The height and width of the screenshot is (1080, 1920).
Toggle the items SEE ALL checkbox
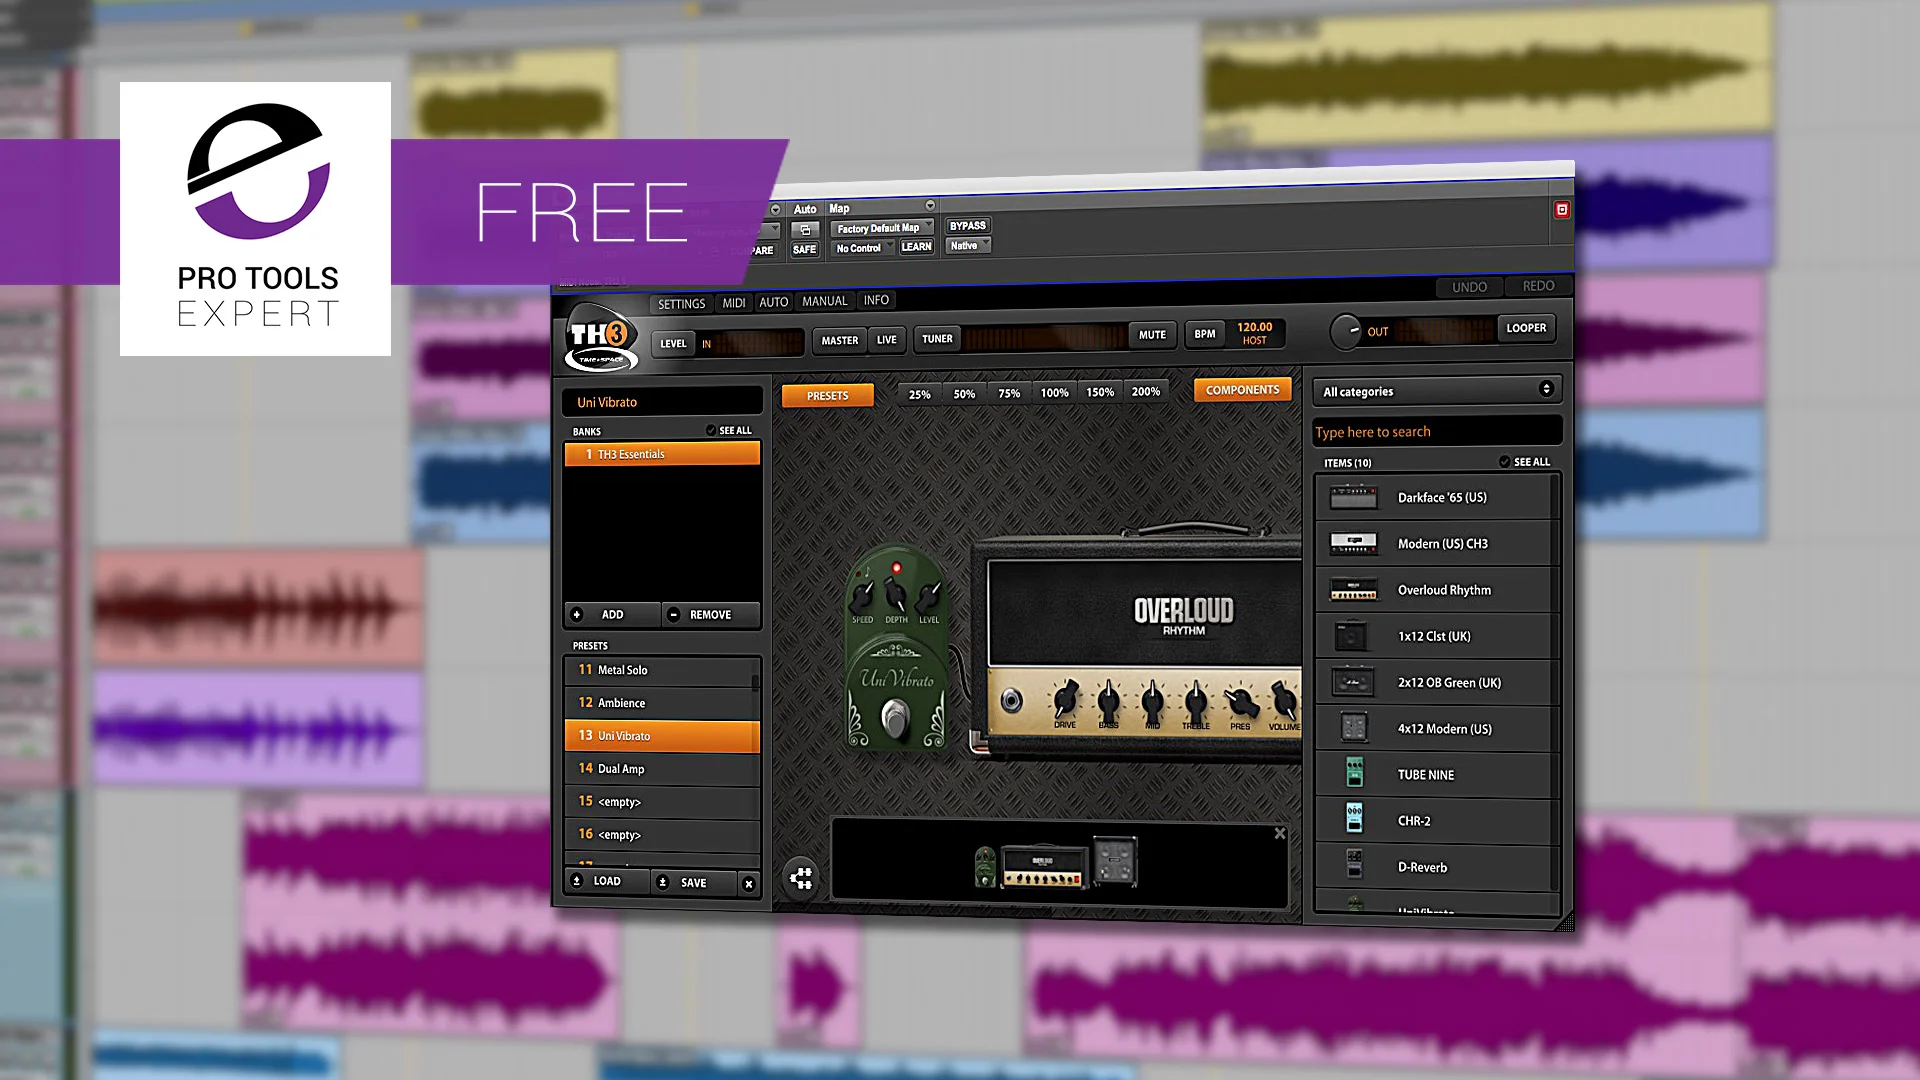(1504, 462)
